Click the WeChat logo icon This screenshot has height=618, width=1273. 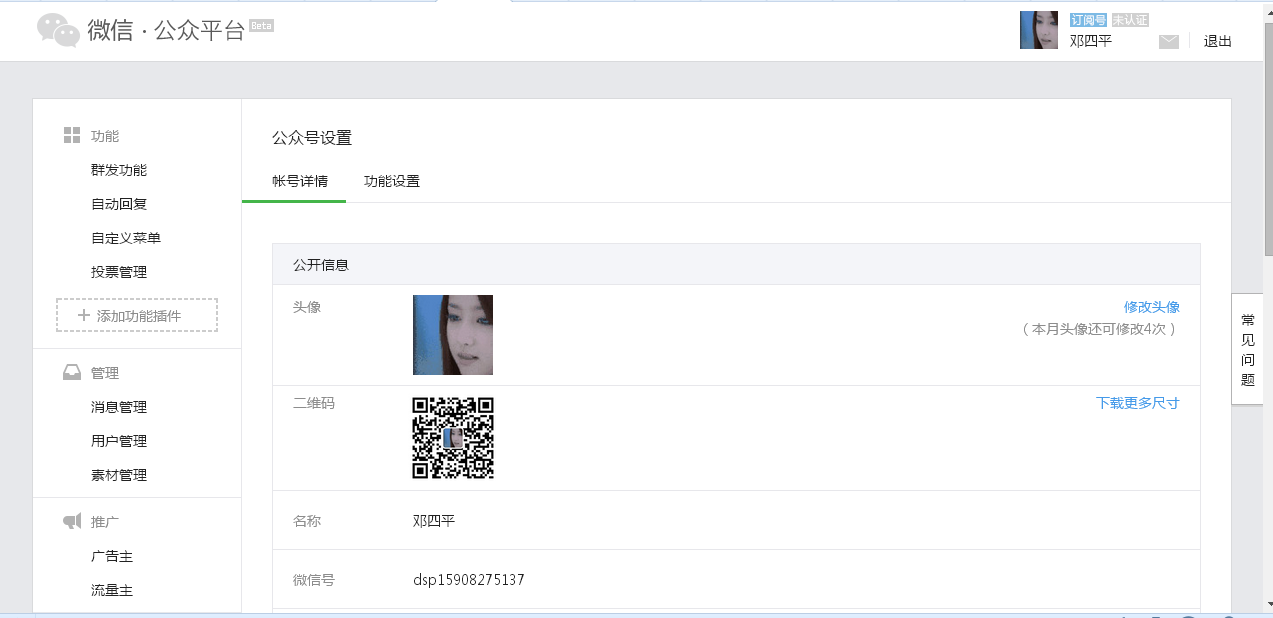(58, 30)
